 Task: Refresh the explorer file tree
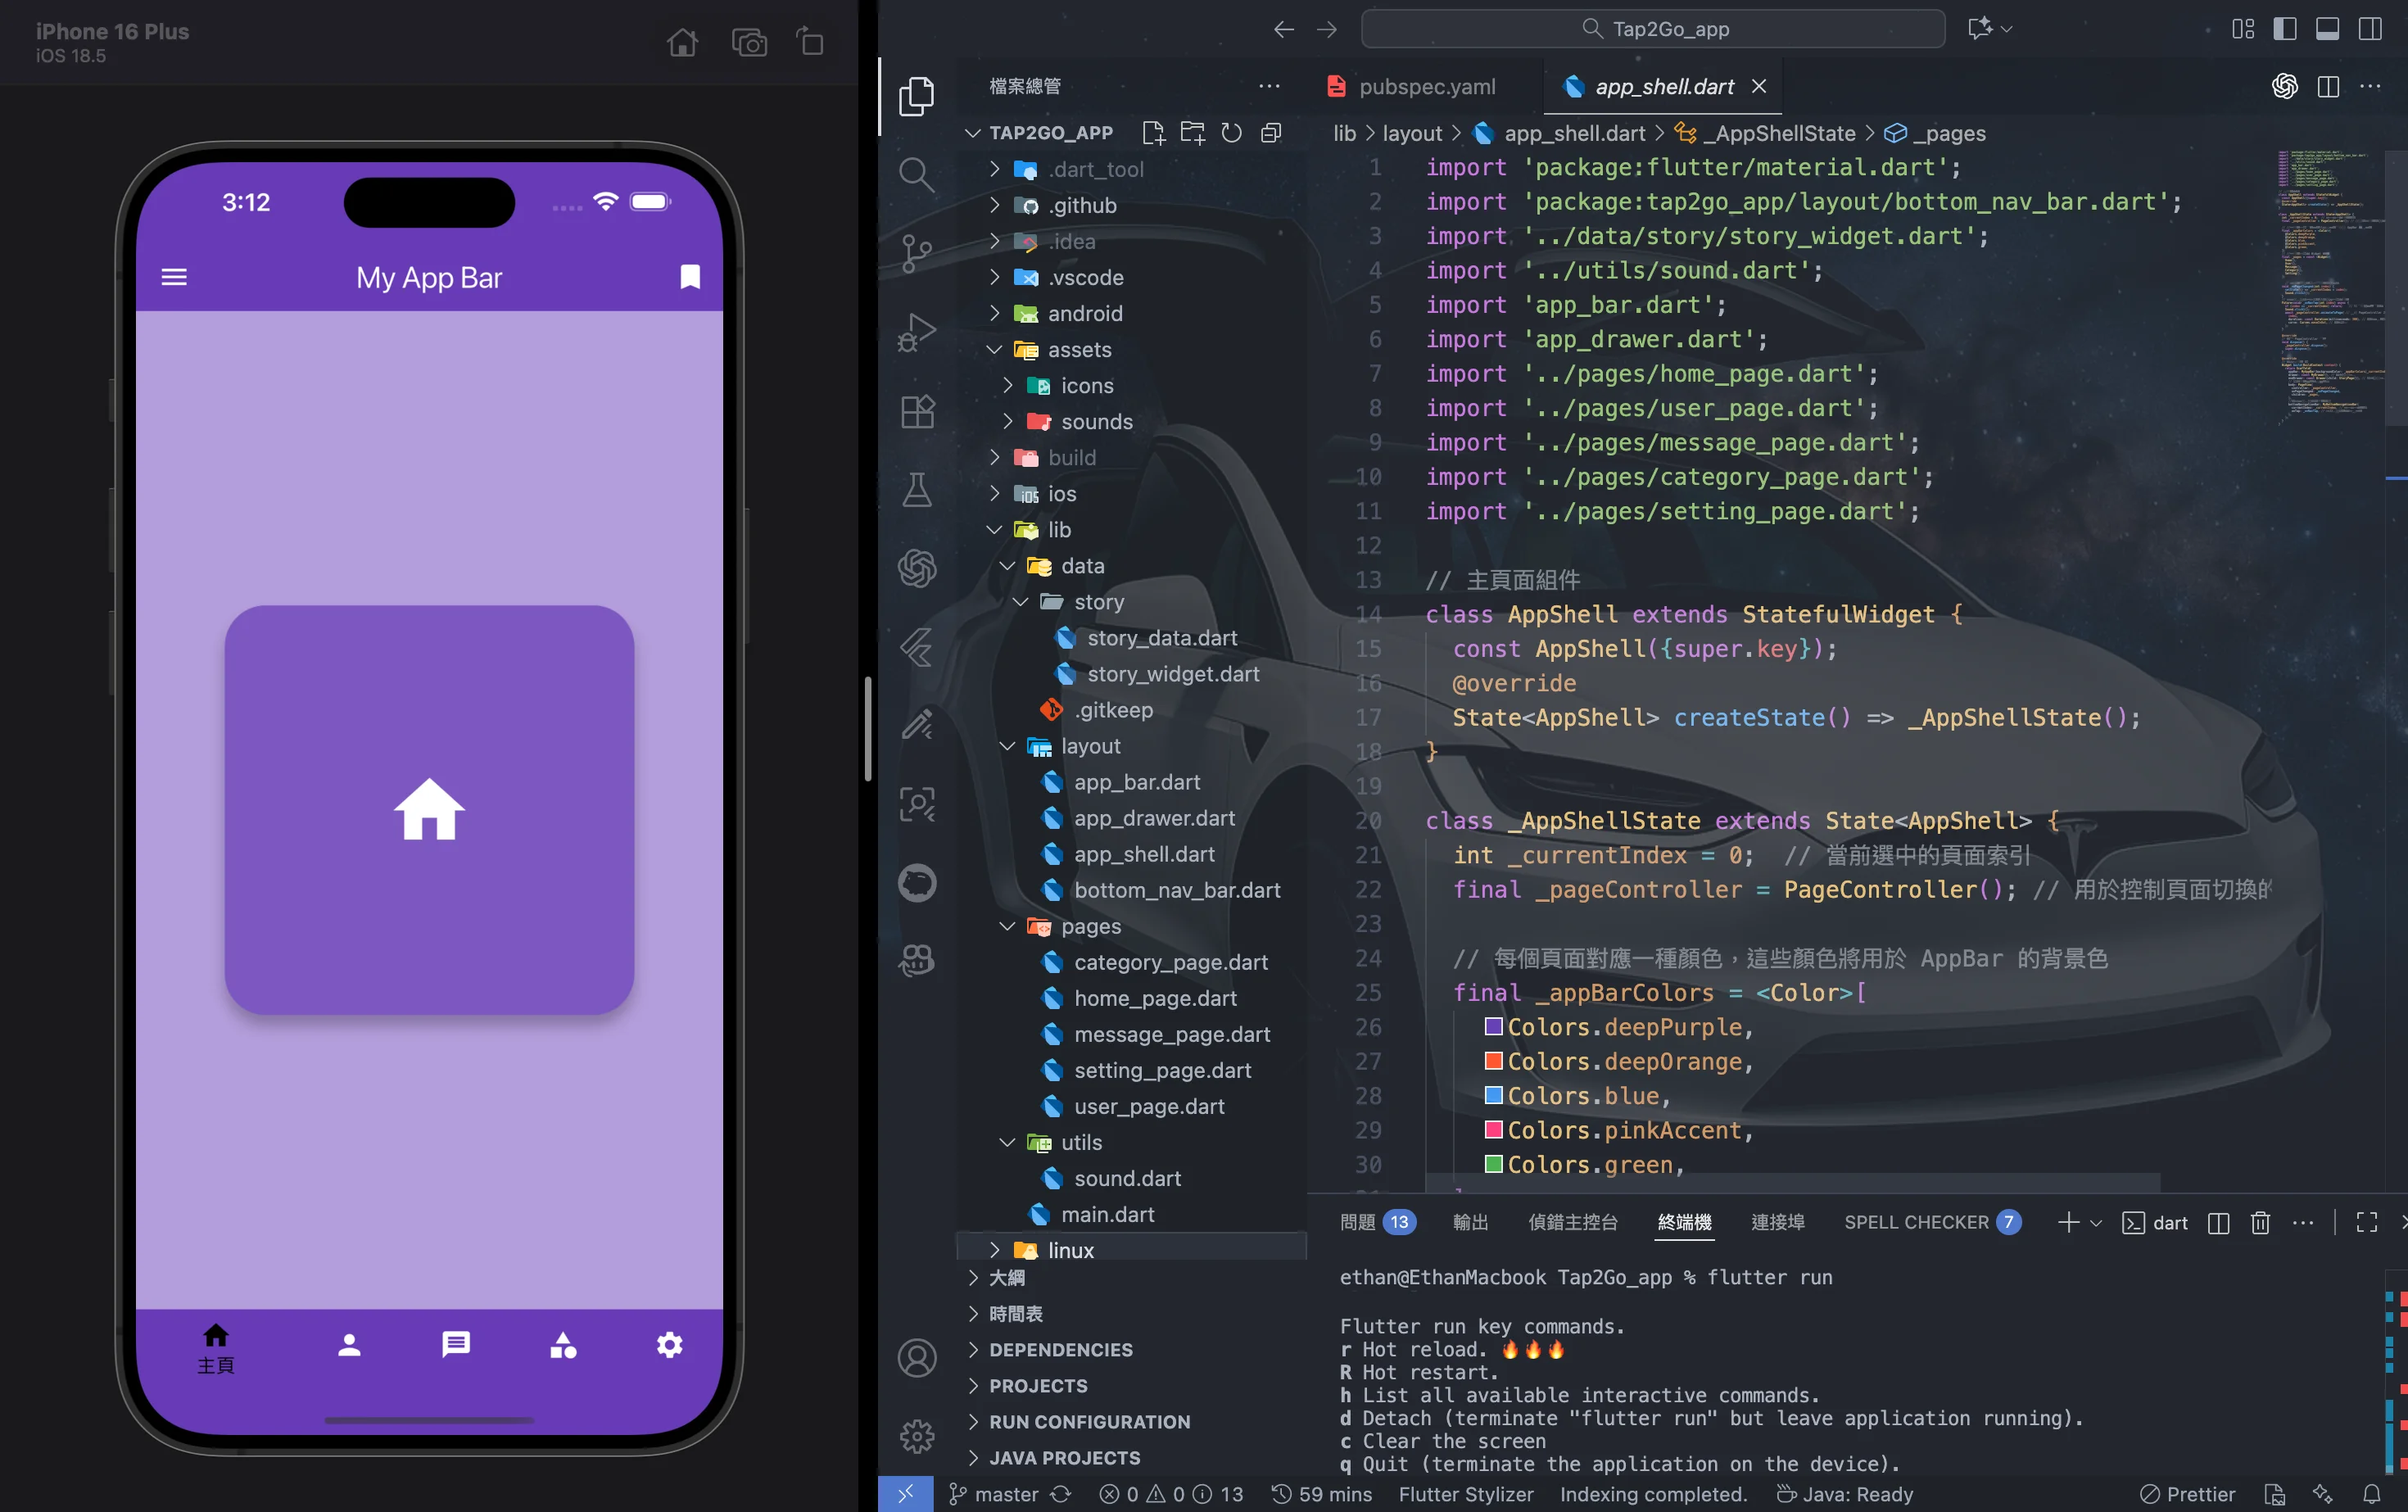(x=1232, y=133)
